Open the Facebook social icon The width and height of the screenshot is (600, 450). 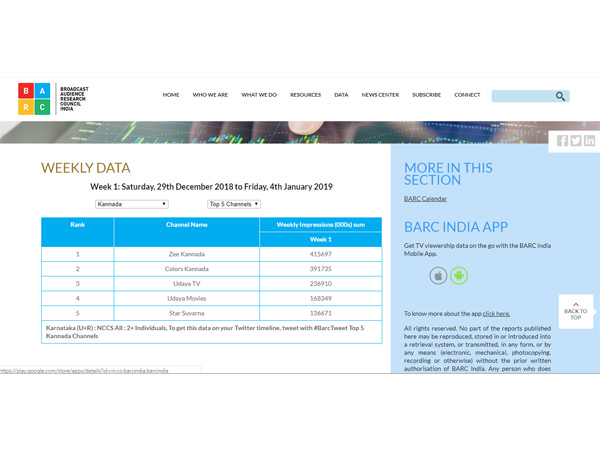[563, 141]
